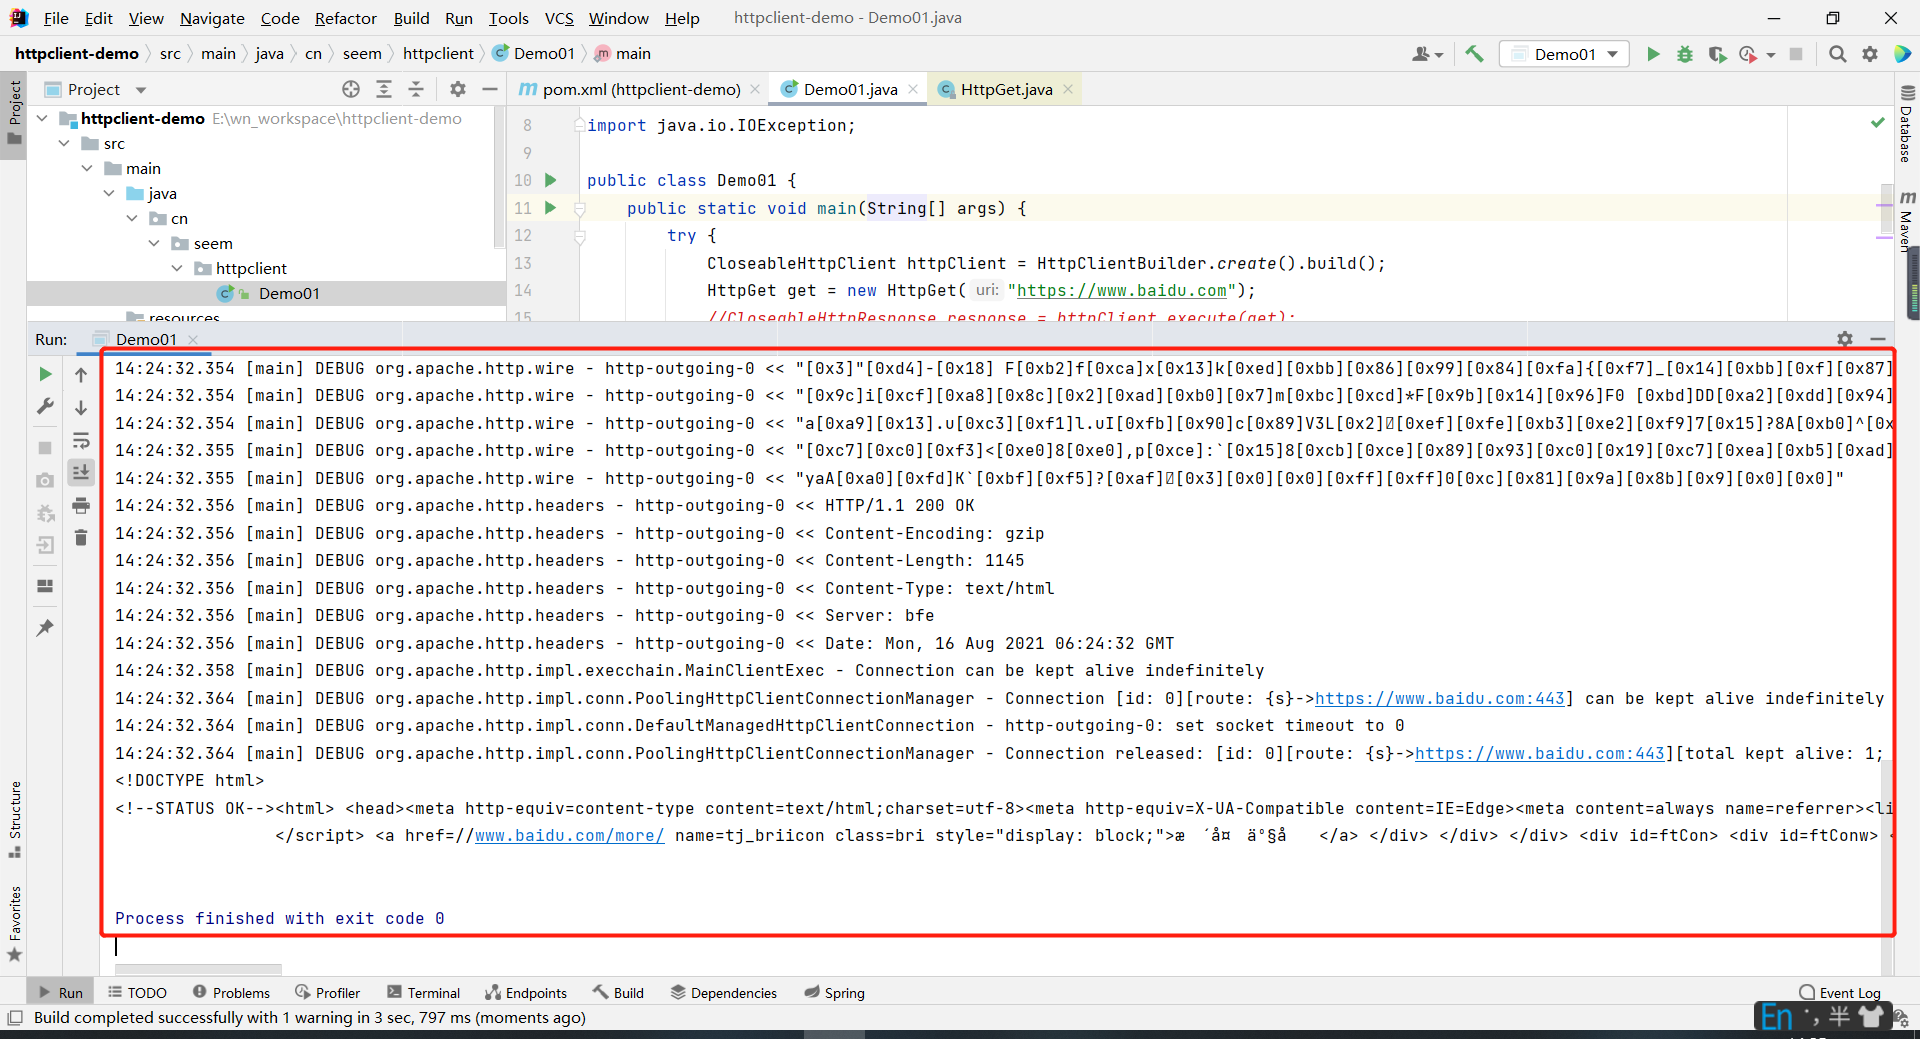Open Run panel settings gear
The height and width of the screenshot is (1039, 1920).
pos(1845,339)
